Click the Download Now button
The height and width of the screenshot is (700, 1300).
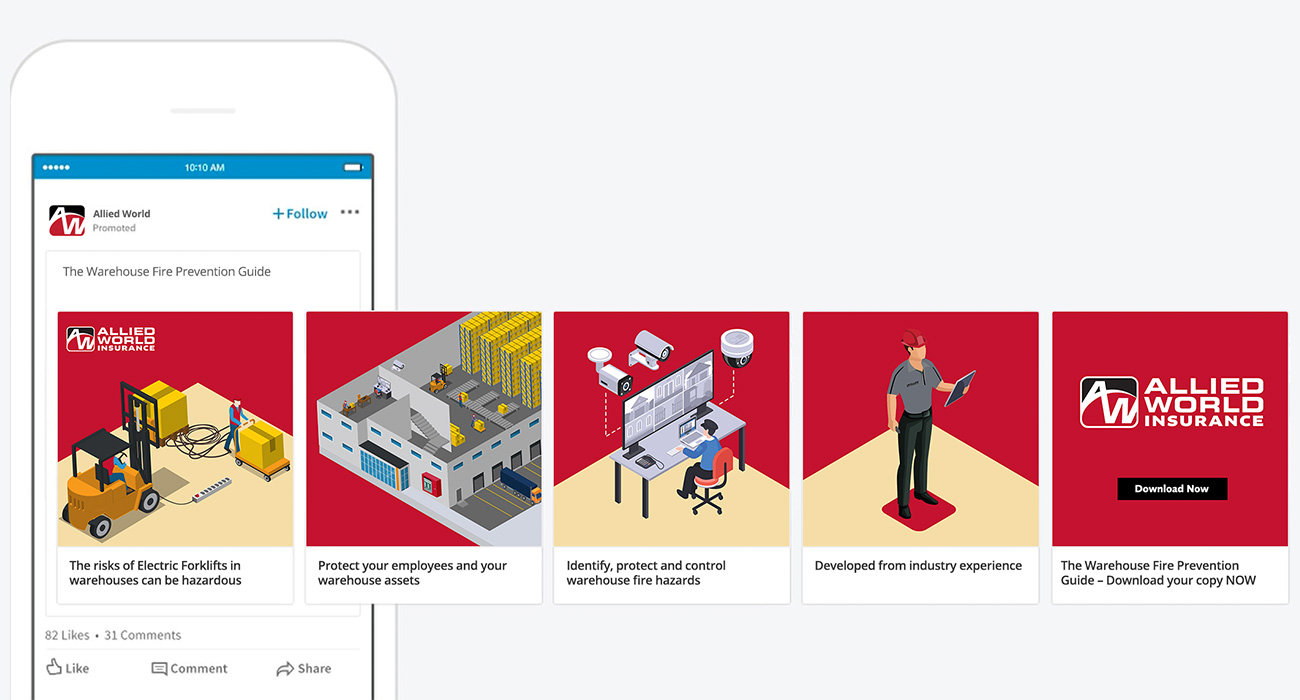pos(1172,489)
